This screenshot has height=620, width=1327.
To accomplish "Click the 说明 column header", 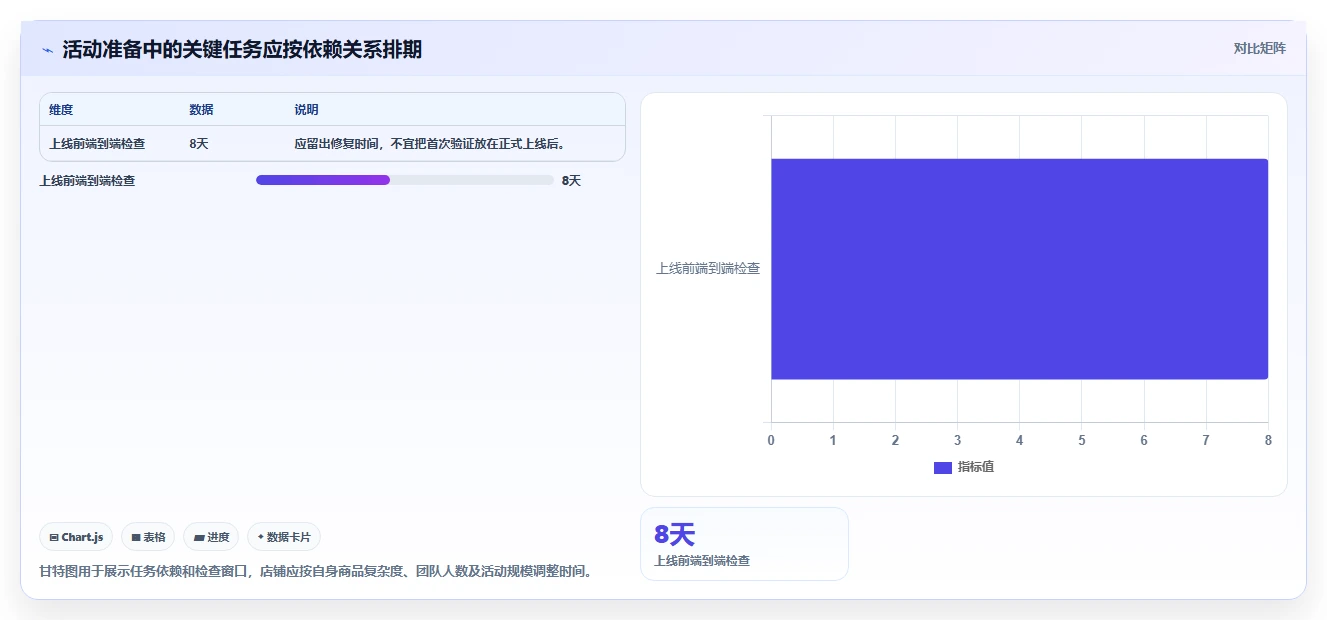I will (306, 110).
